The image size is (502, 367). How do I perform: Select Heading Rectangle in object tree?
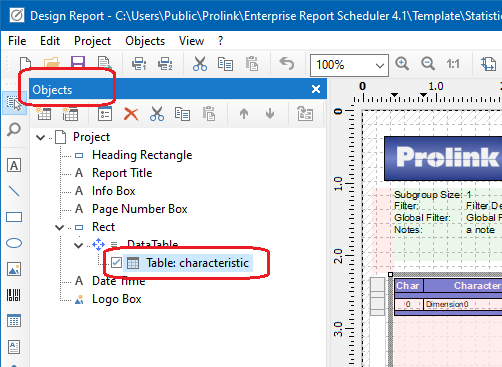tap(142, 155)
